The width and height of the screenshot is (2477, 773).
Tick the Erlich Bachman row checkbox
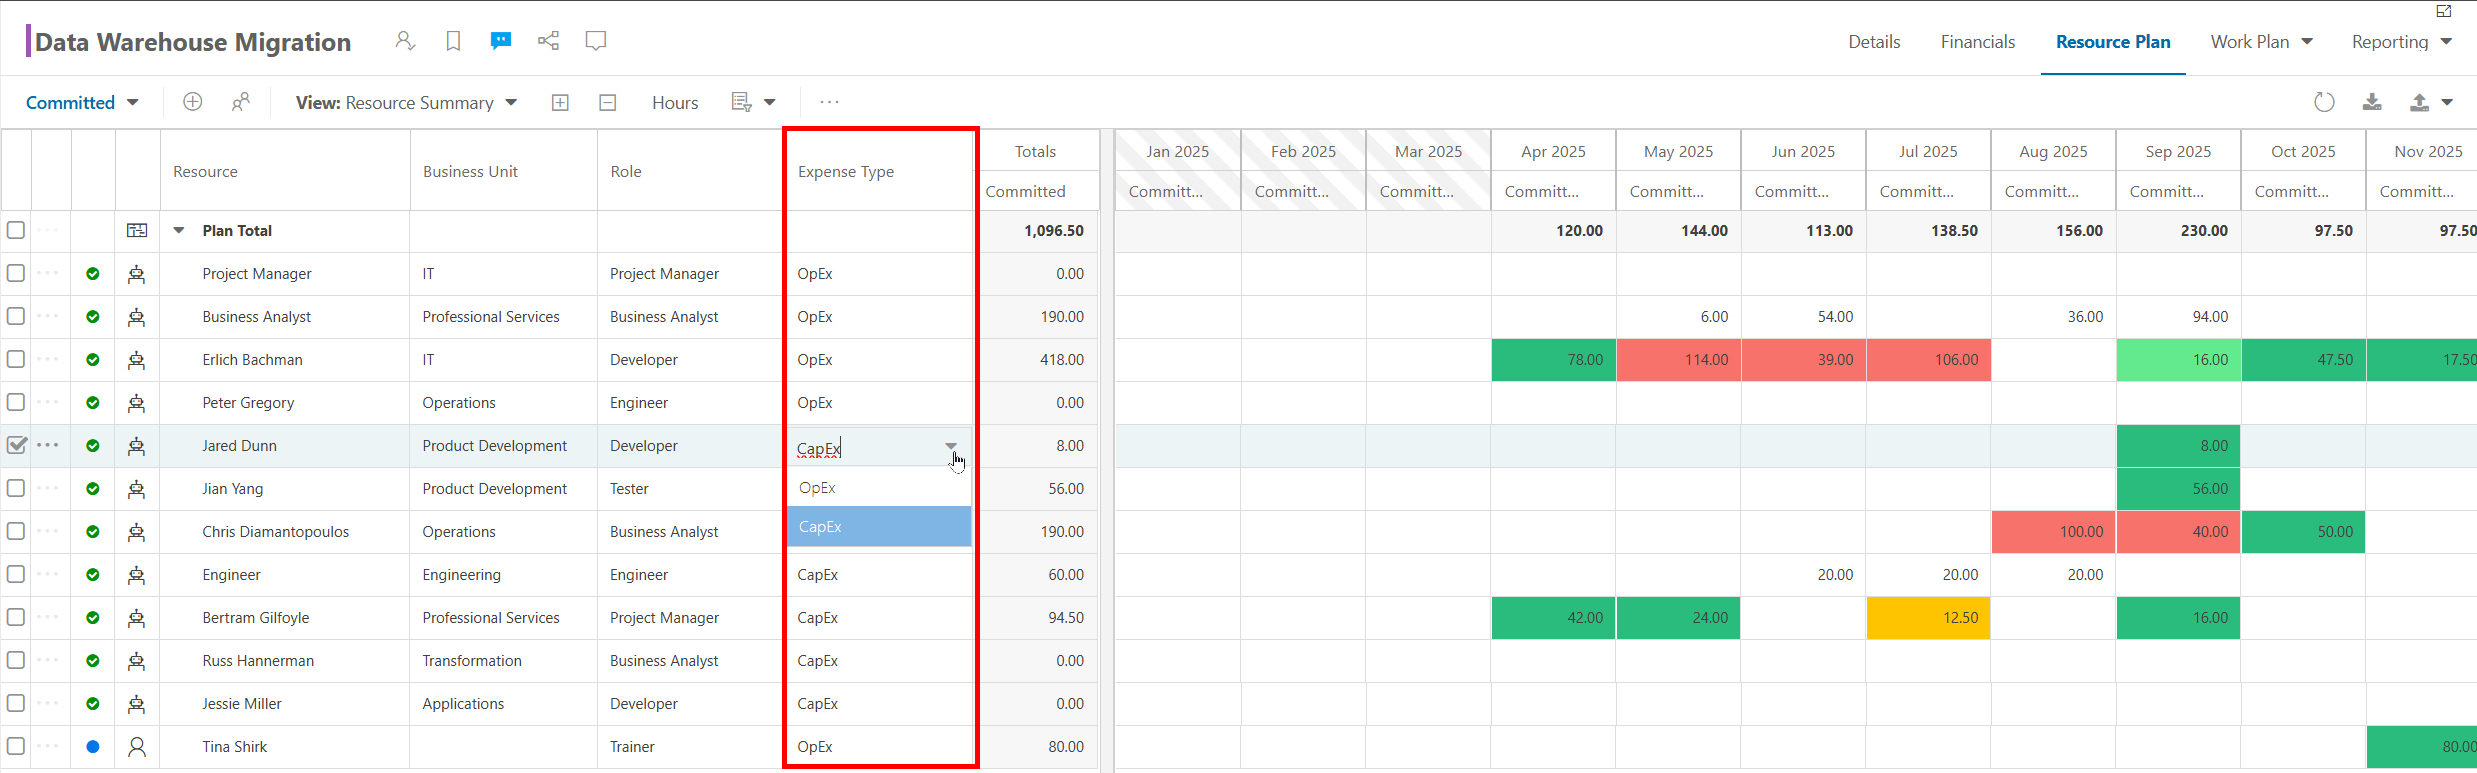click(x=16, y=359)
